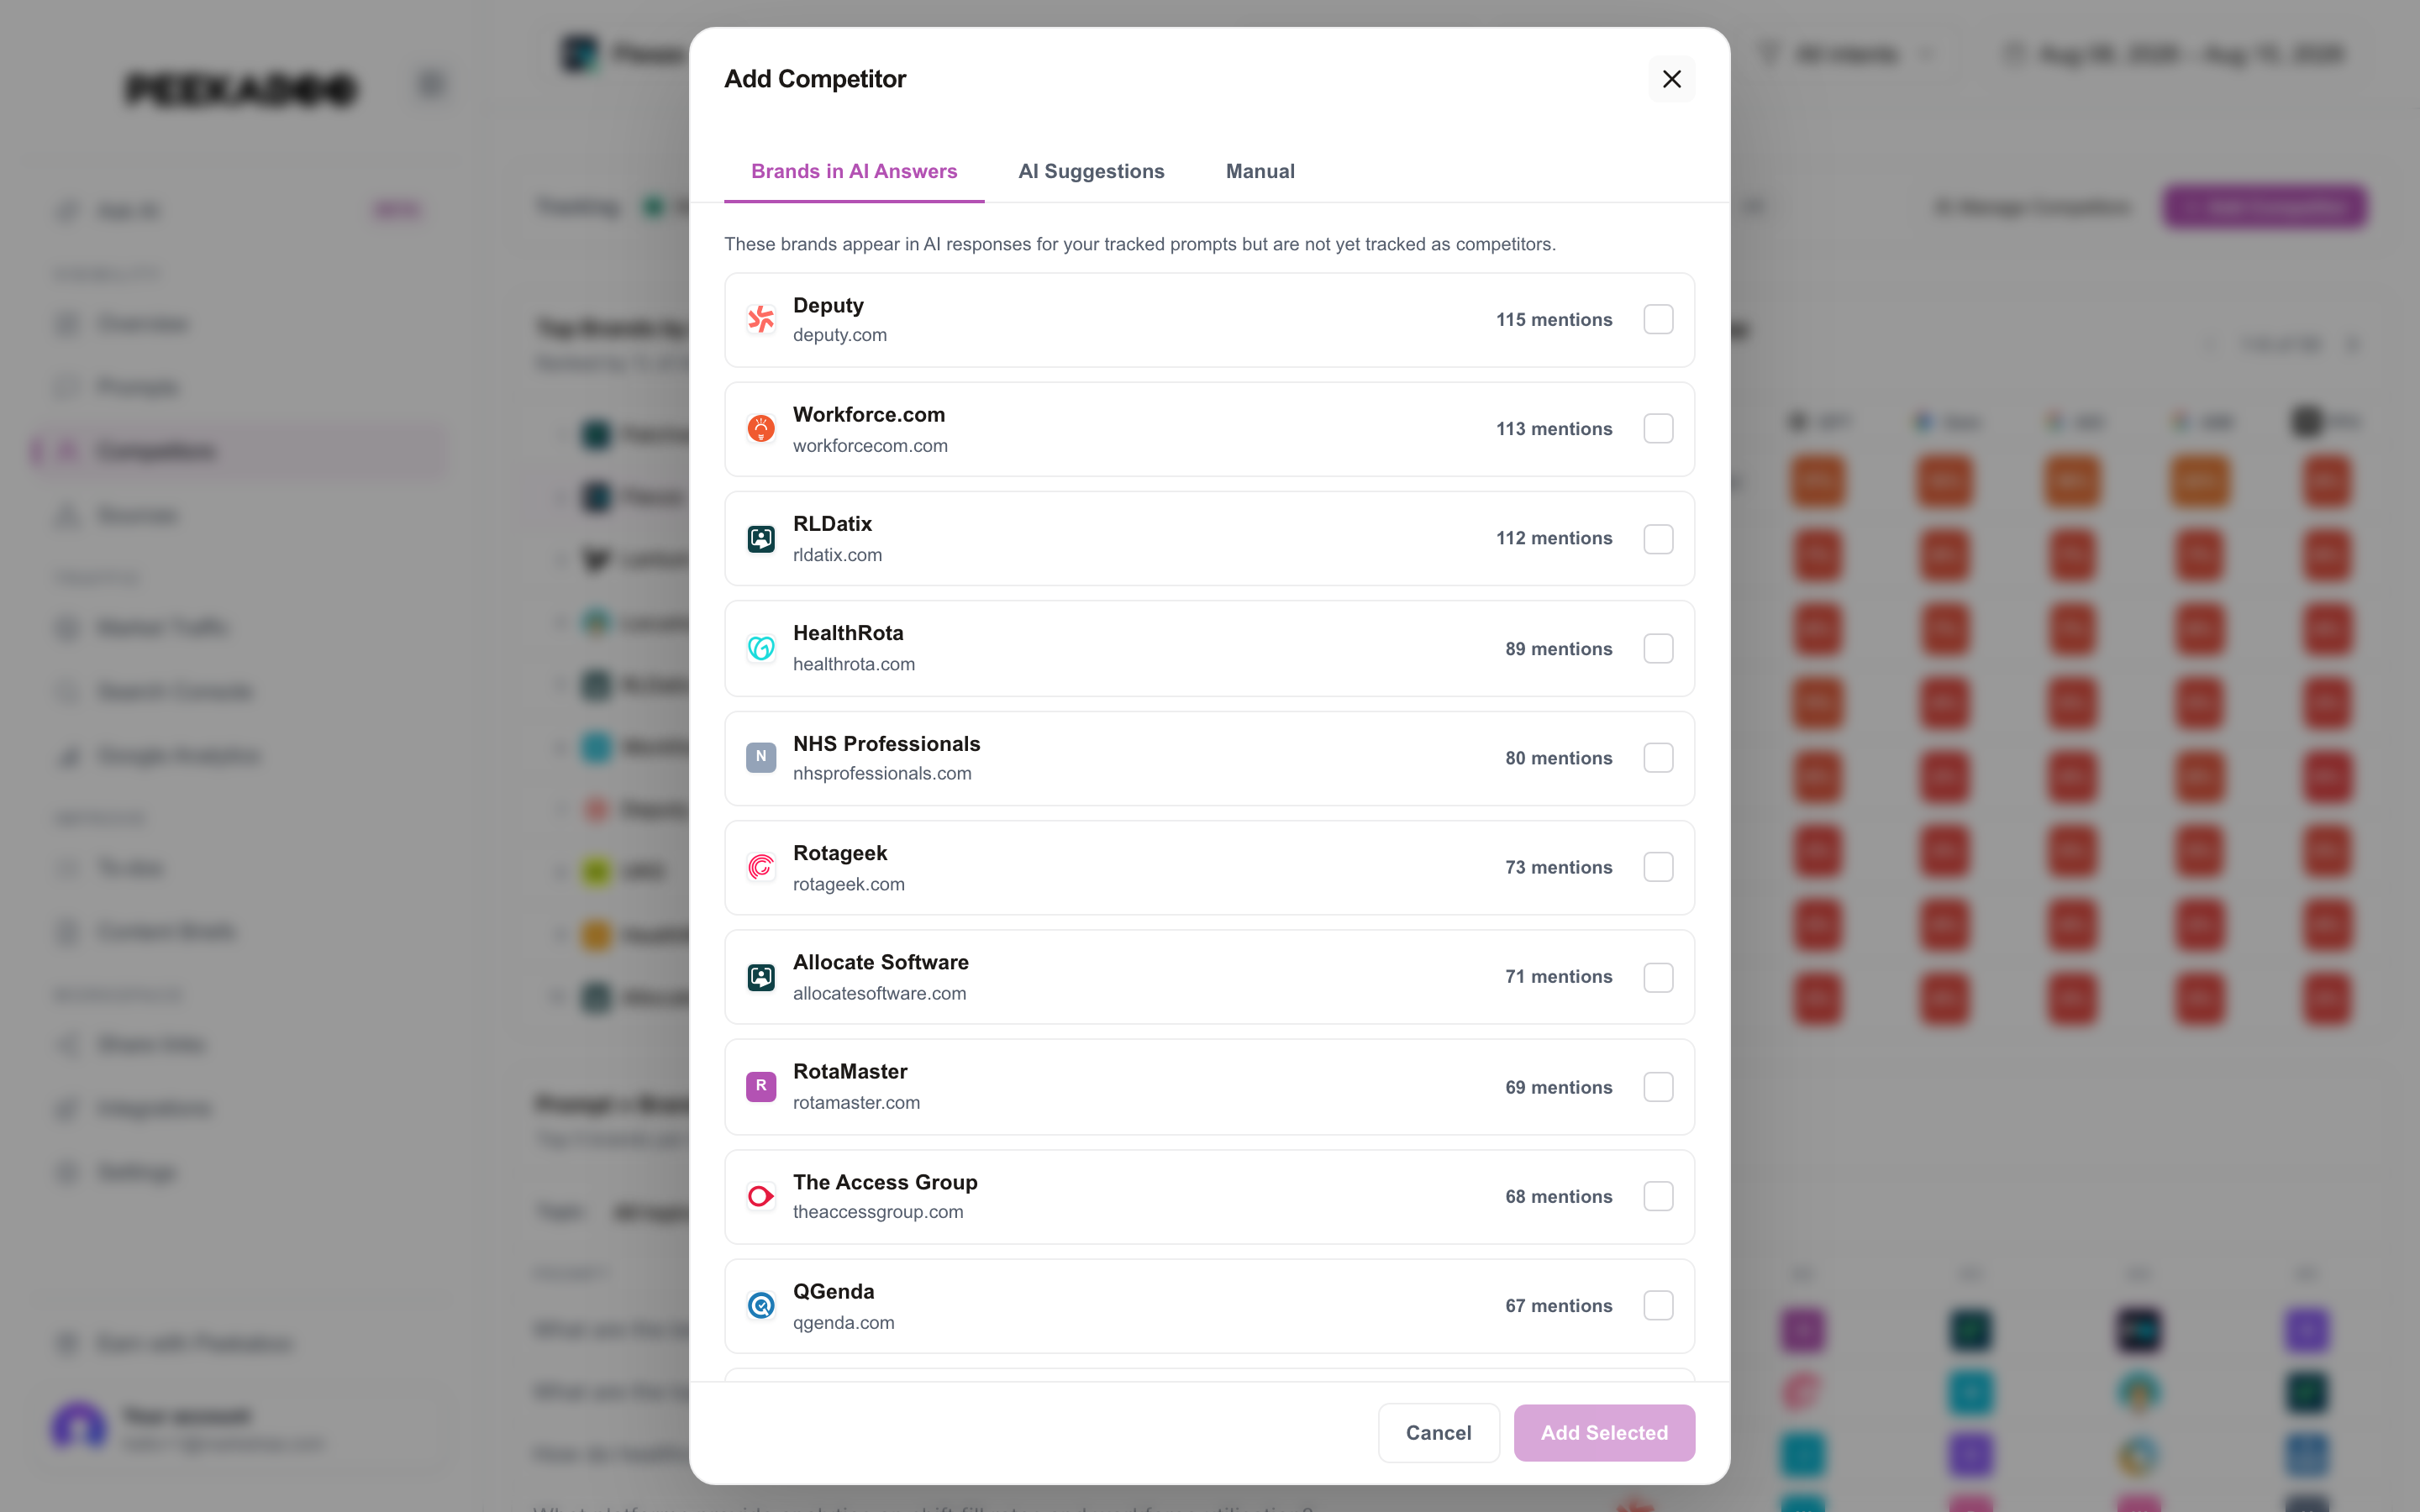
Task: Click the RotaMaster 'R' avatar icon
Action: pos(761,1086)
